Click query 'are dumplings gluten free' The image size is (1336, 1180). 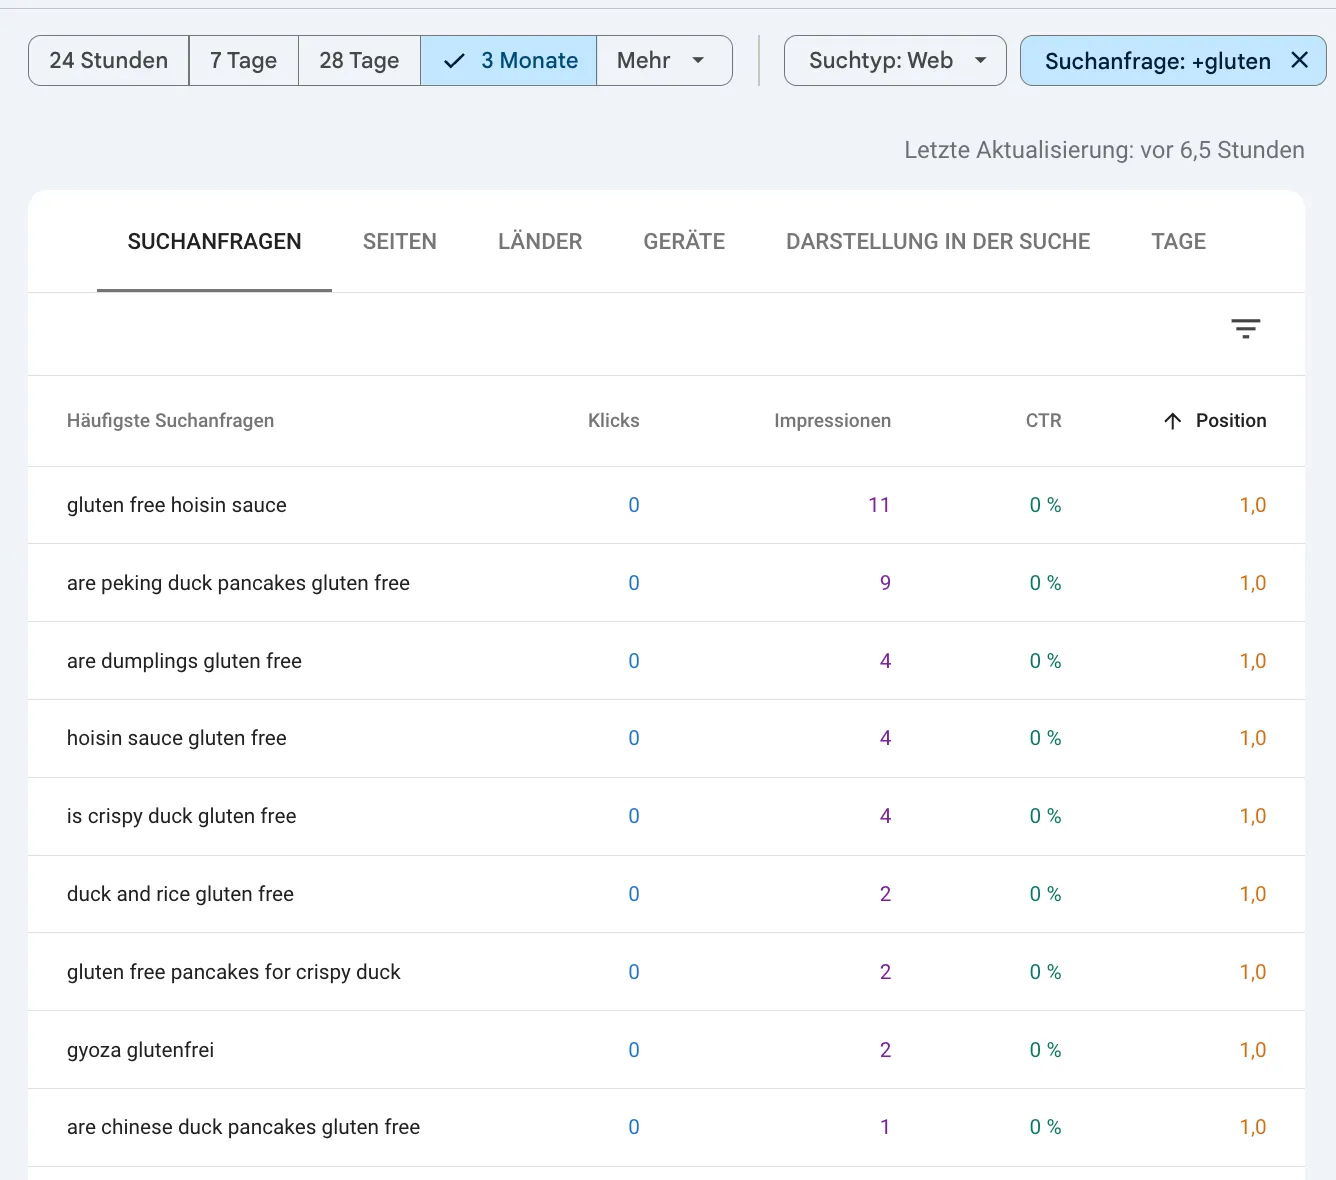(184, 661)
